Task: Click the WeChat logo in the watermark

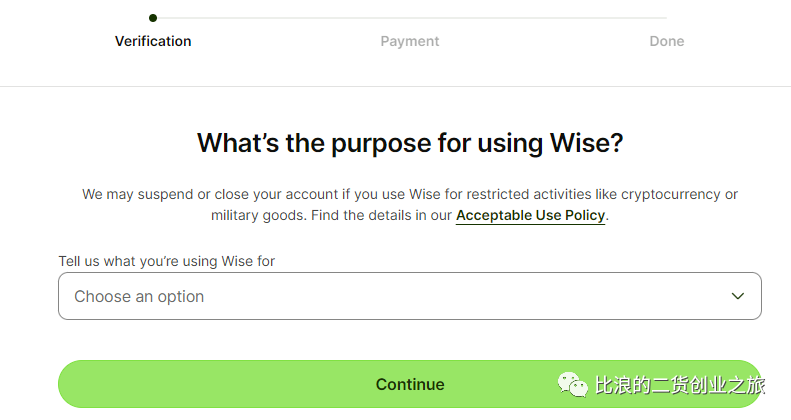Action: click(573, 385)
